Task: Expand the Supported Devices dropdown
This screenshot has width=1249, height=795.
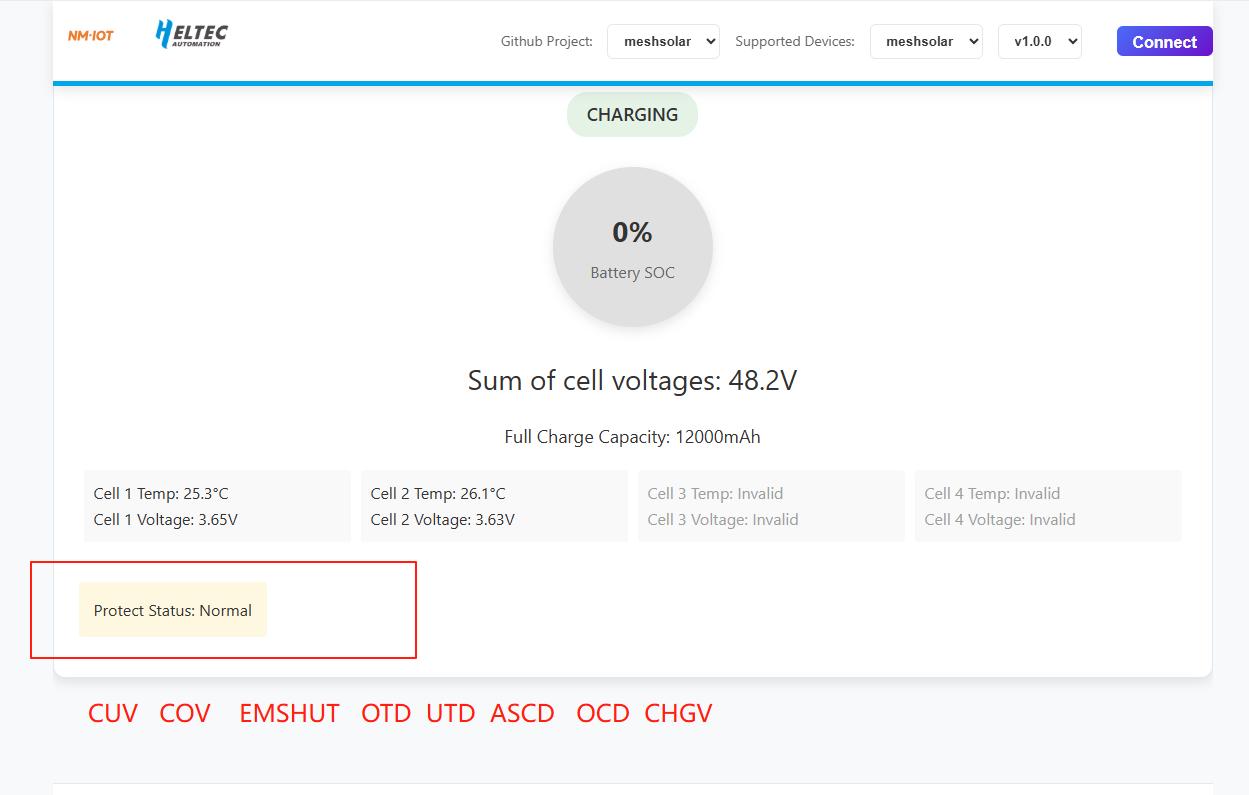Action: point(926,42)
